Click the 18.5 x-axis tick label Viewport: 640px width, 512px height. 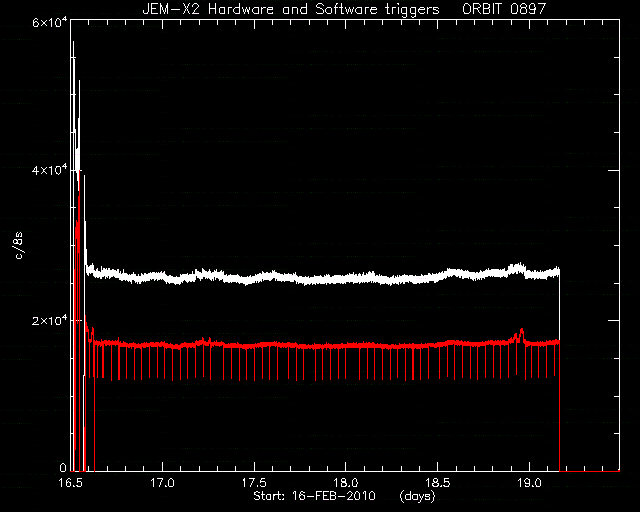(438, 483)
